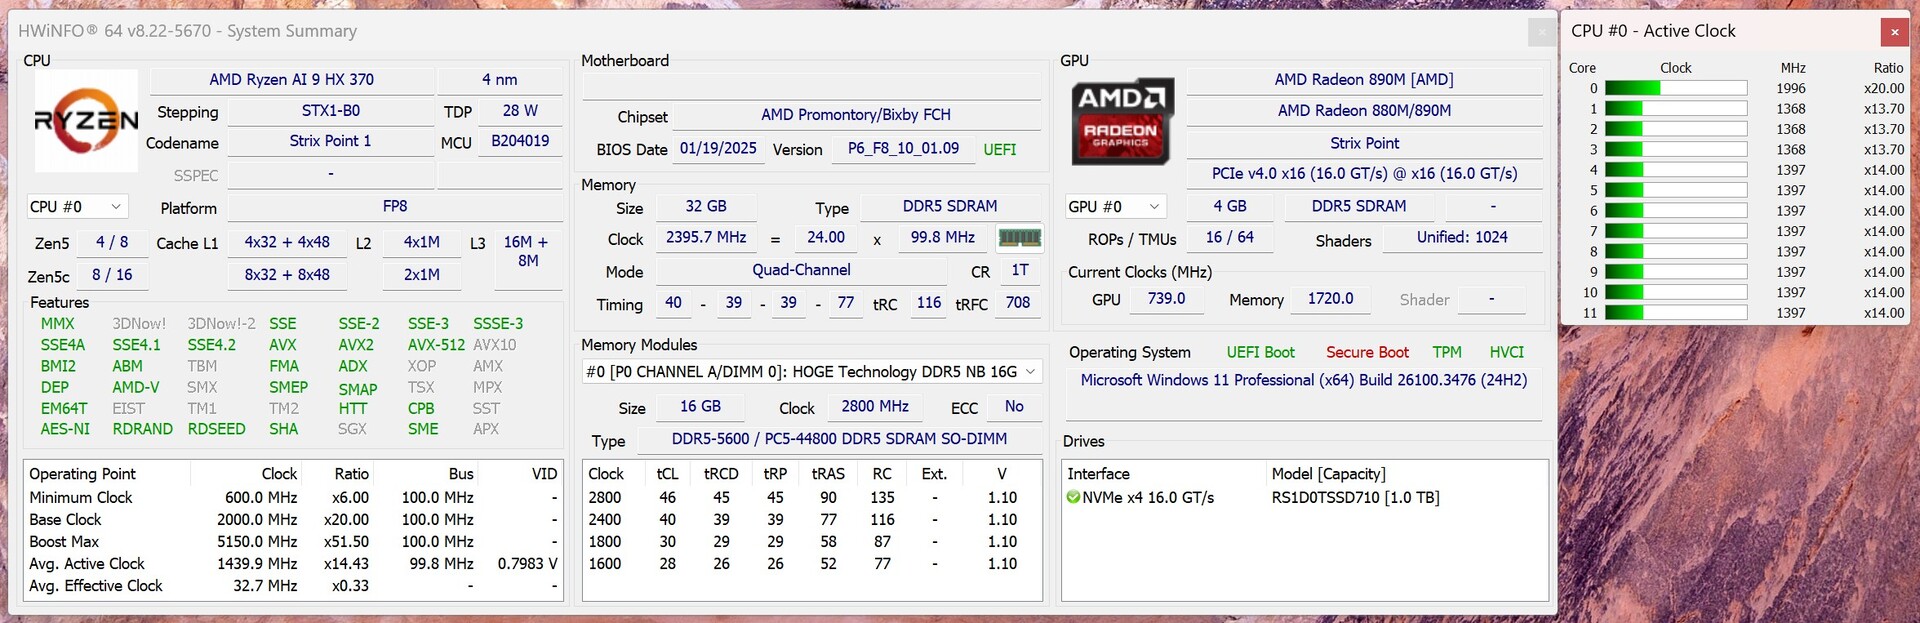The image size is (1920, 623).
Task: Click core 11 clock usage bar
Action: [1675, 313]
